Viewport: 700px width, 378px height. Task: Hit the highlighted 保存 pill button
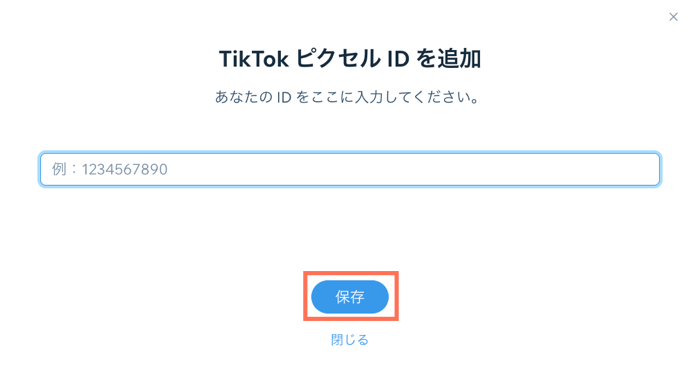pyautogui.click(x=350, y=297)
